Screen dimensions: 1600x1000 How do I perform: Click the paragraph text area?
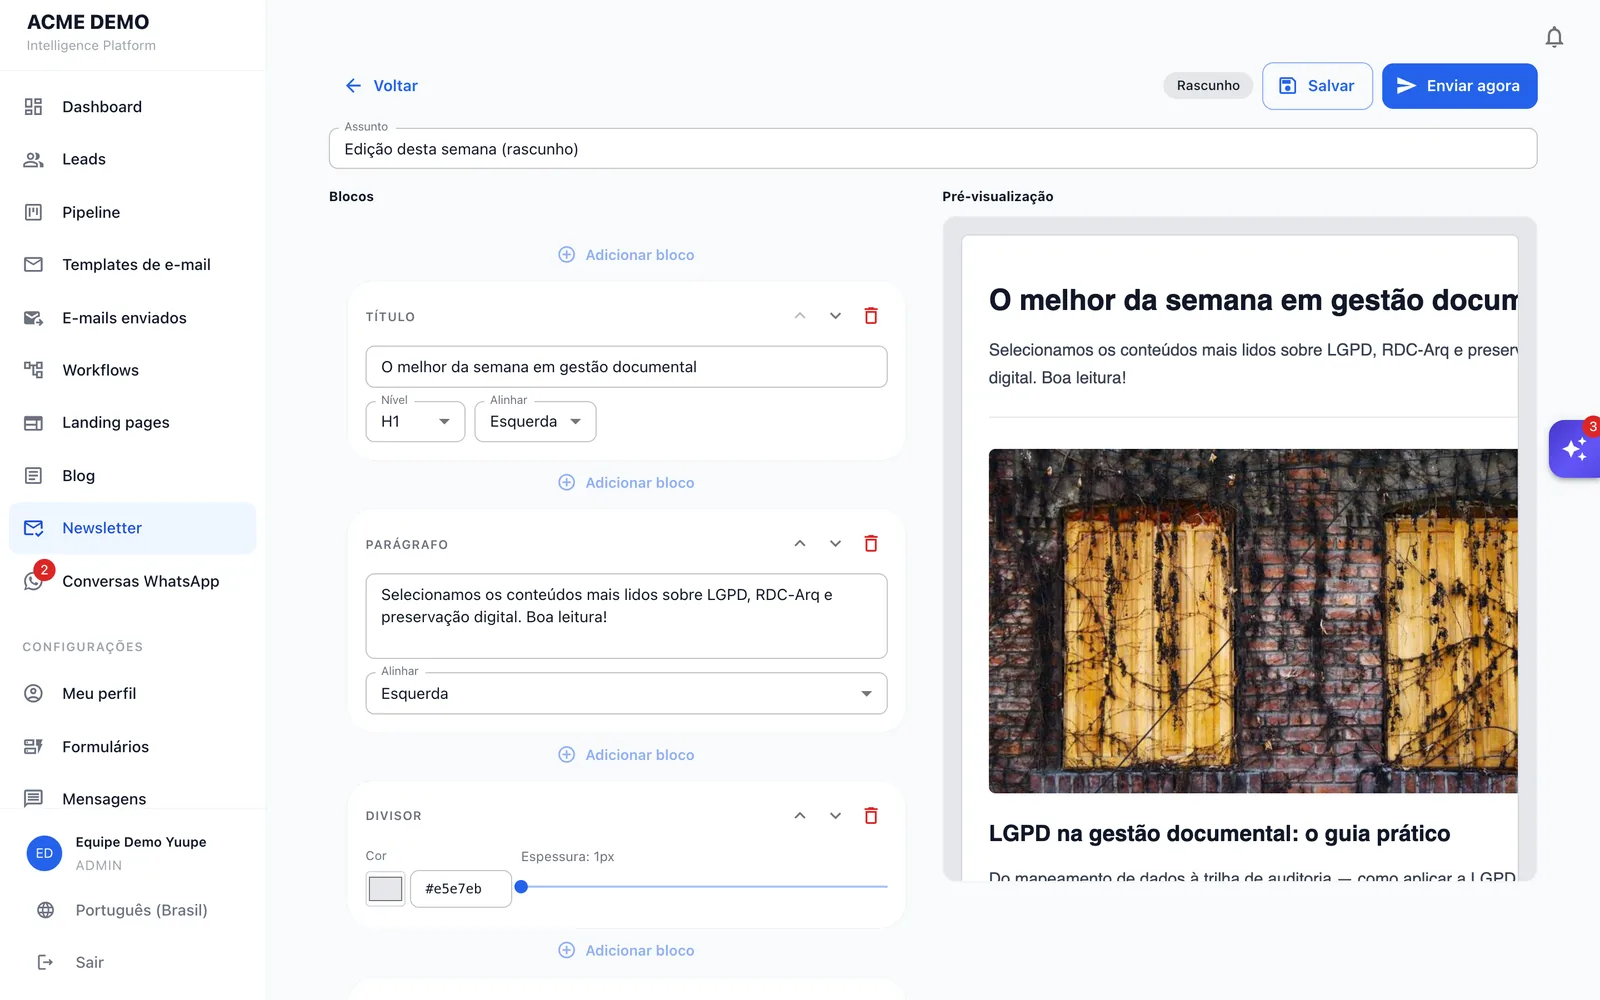pos(626,616)
